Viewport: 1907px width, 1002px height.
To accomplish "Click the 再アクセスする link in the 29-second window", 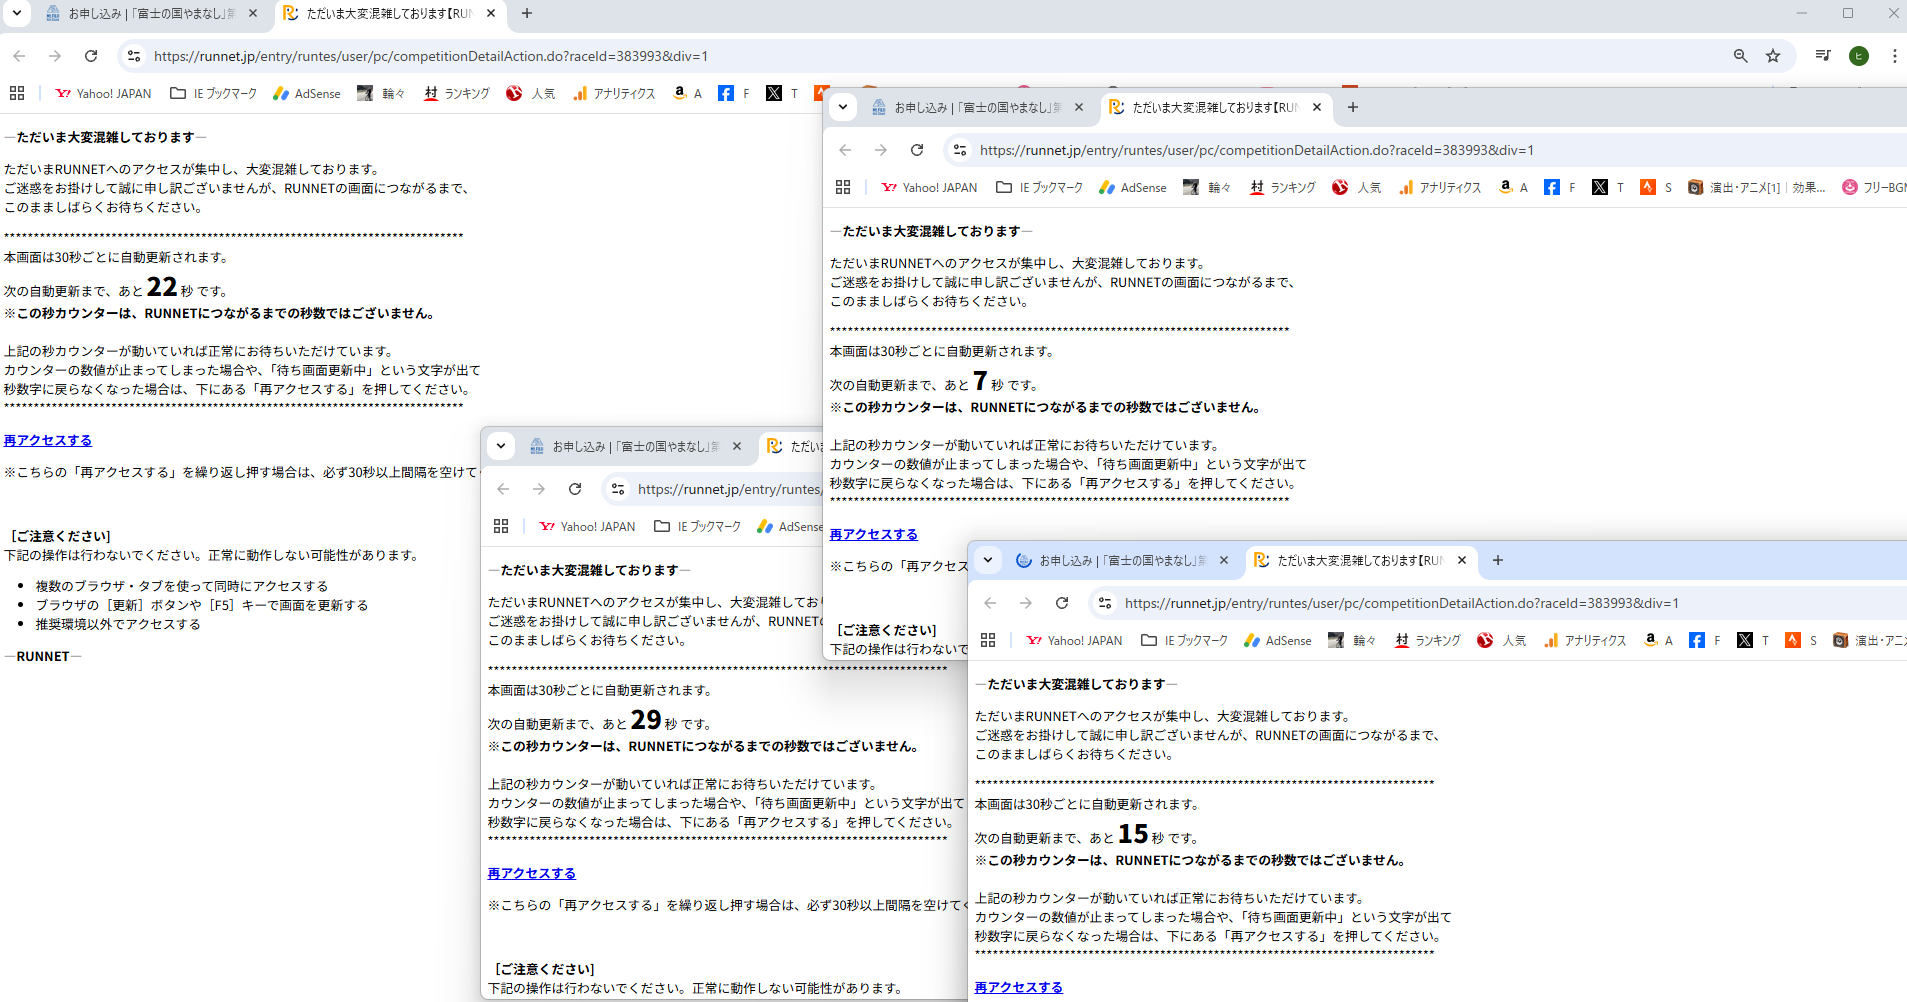I will click(x=532, y=873).
